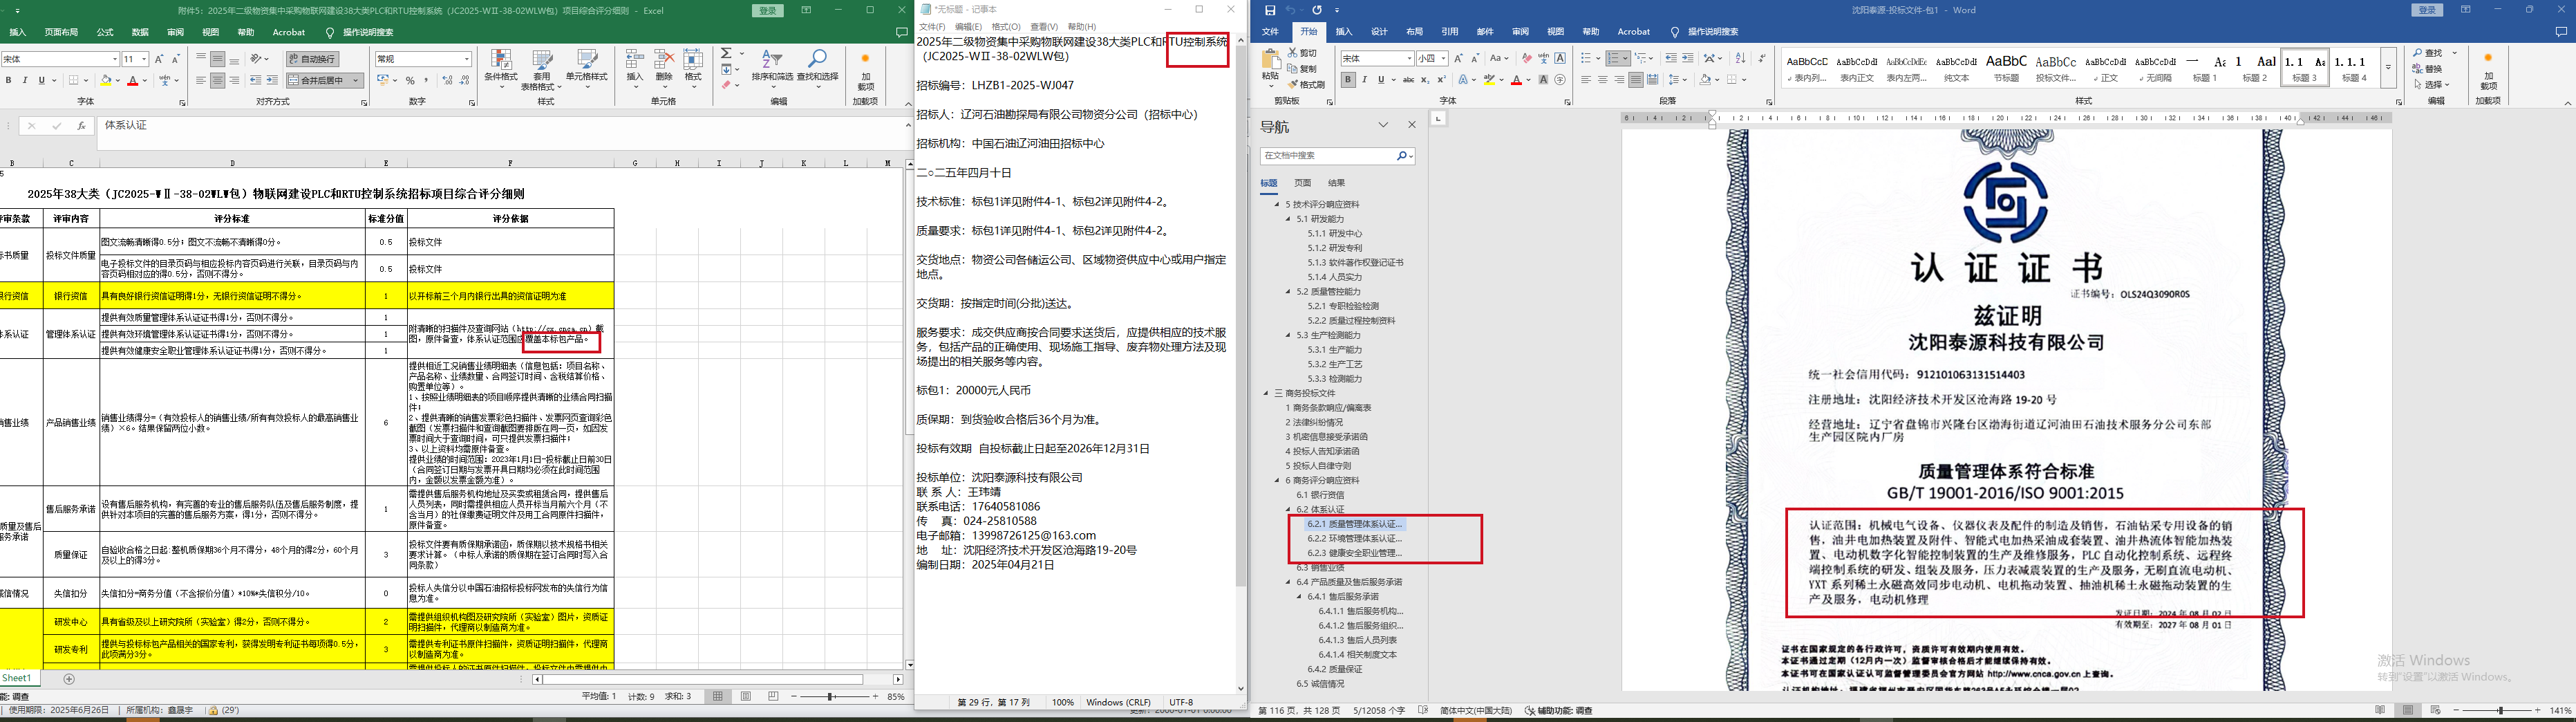Screen dimensions: 2576x722
Task: Toggle justify alignment in Word paragraph group
Action: (x=1636, y=80)
